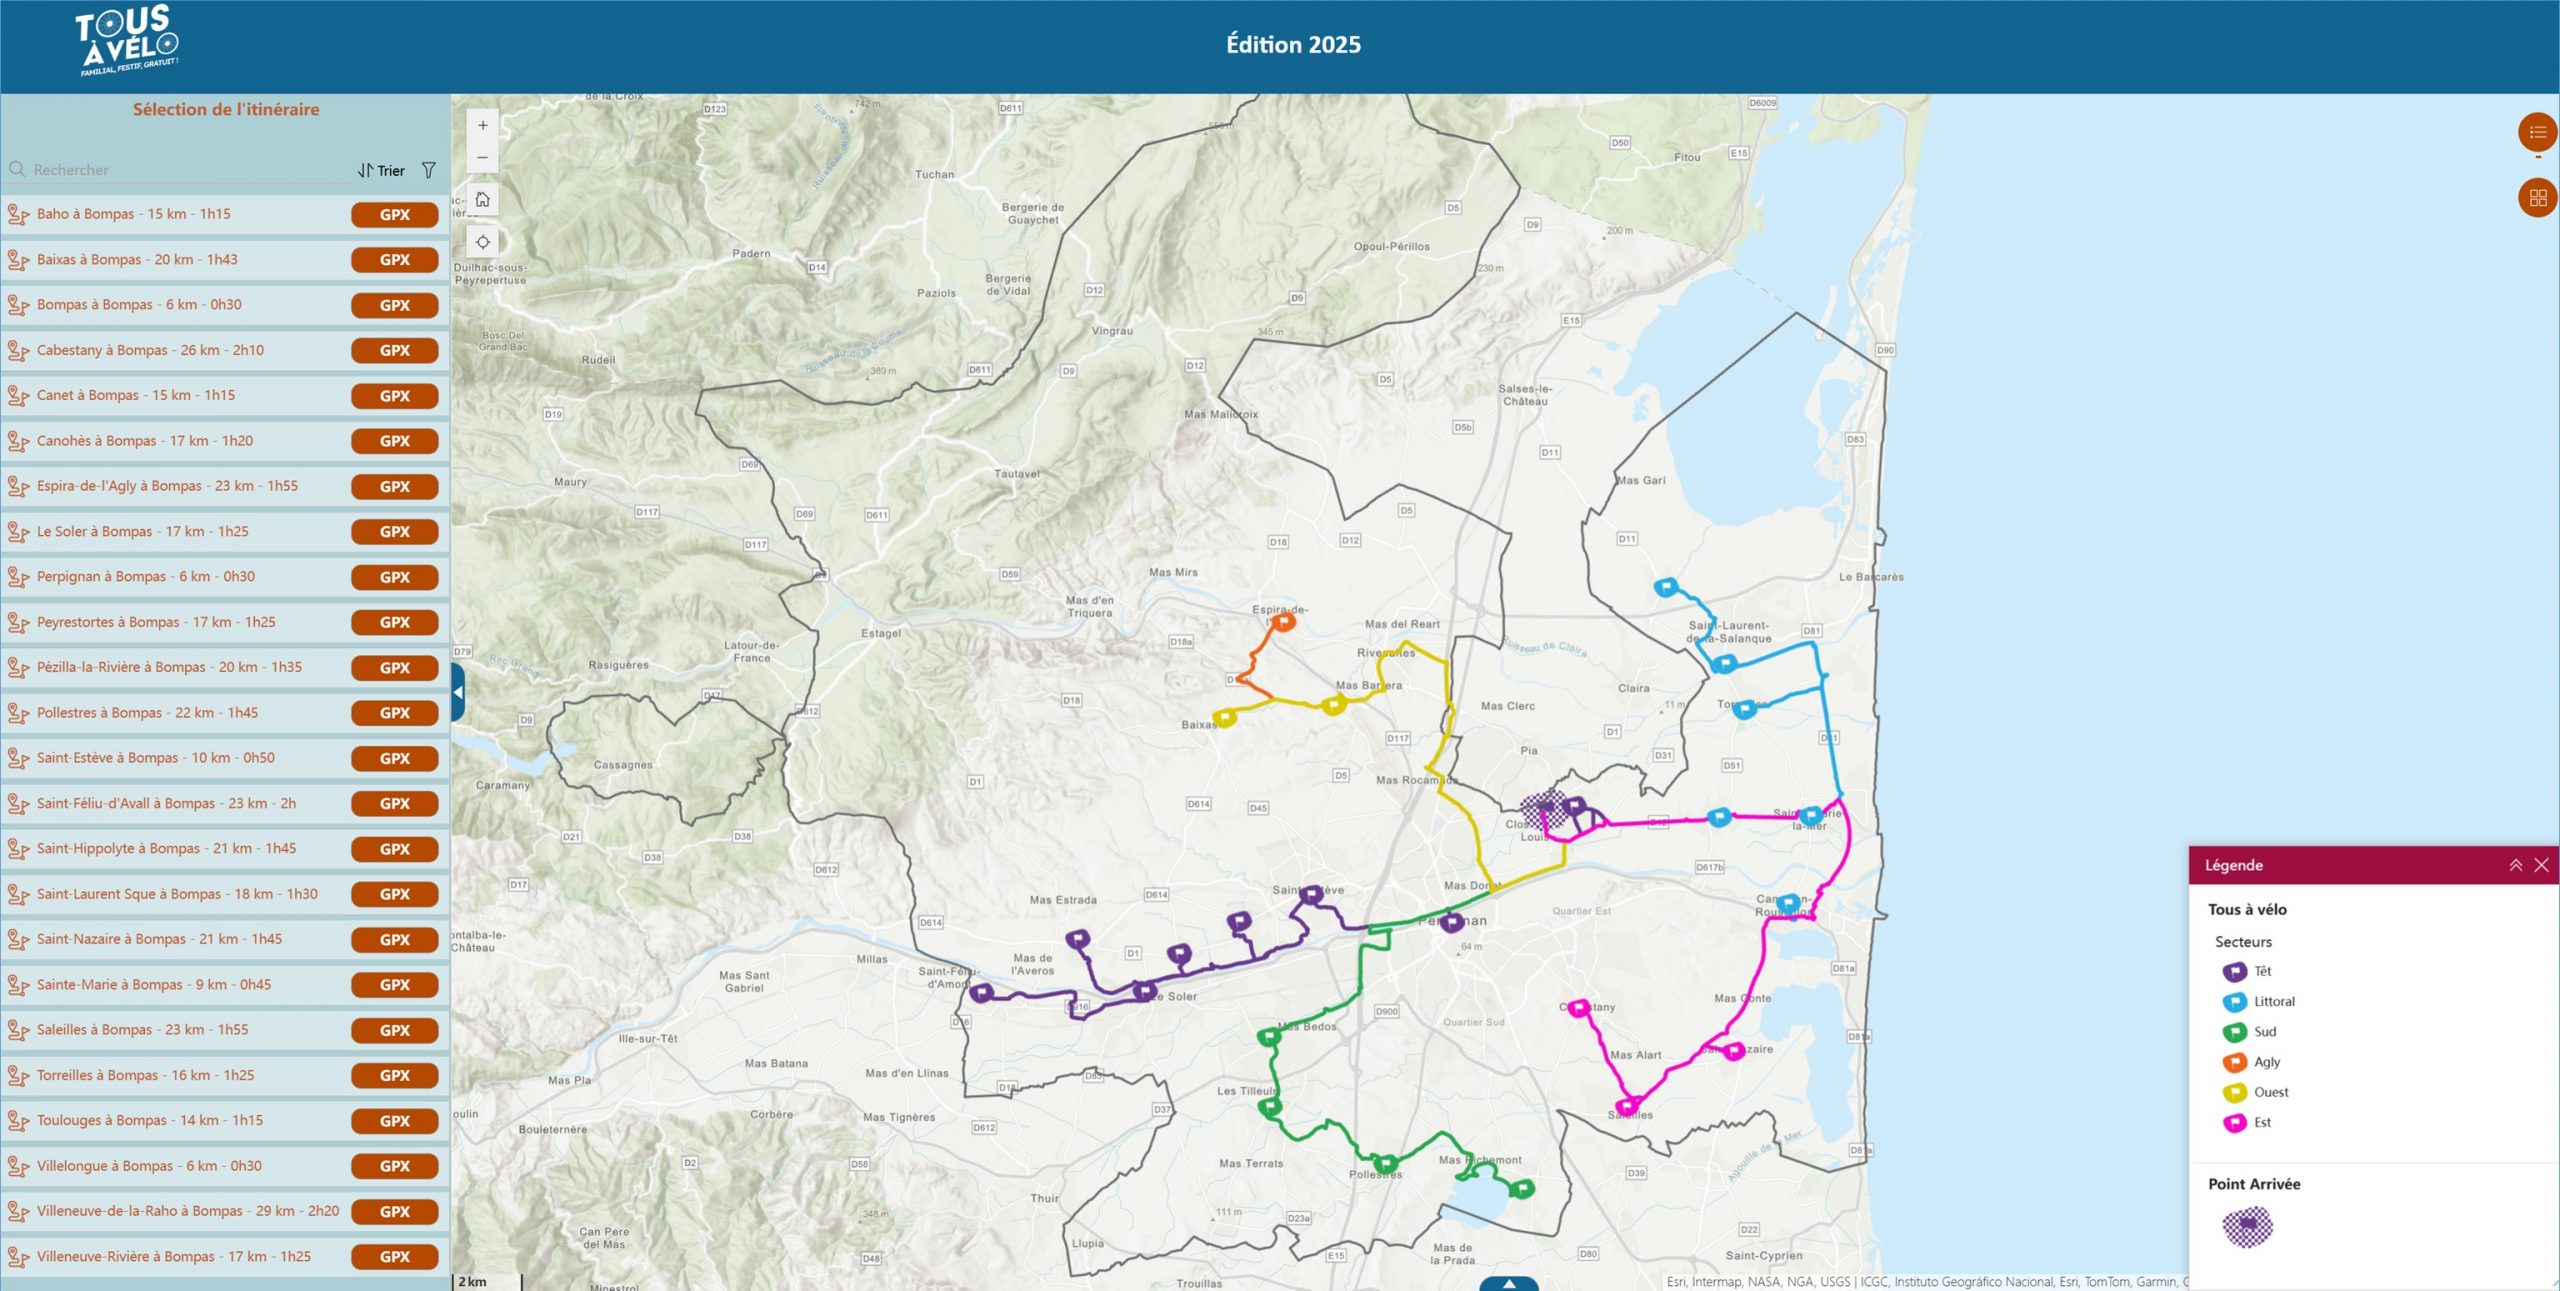The width and height of the screenshot is (2560, 1291).
Task: Click the Espira-de-l'Agly orange route marker
Action: [x=1283, y=621]
